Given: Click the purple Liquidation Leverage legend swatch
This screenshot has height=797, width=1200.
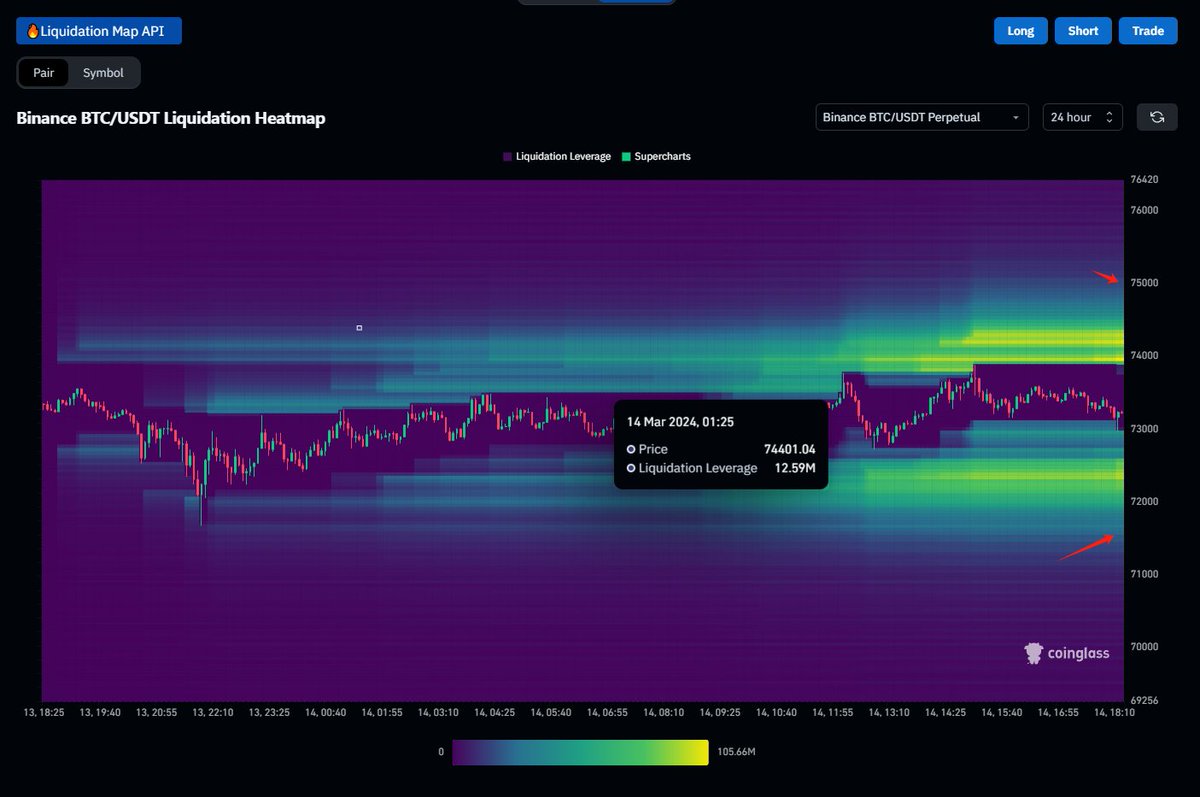Looking at the screenshot, I should point(507,157).
